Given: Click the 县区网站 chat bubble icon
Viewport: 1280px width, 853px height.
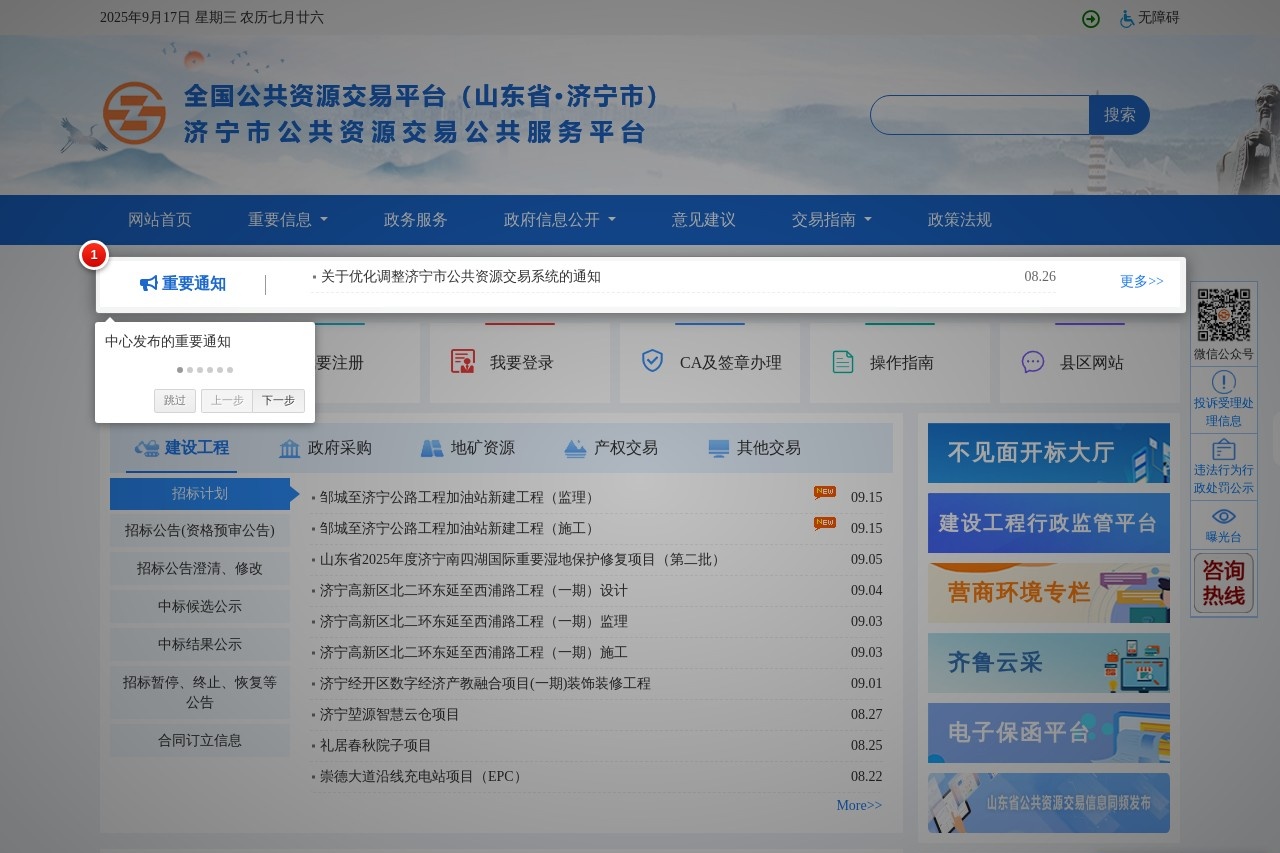Looking at the screenshot, I should click(1031, 361).
